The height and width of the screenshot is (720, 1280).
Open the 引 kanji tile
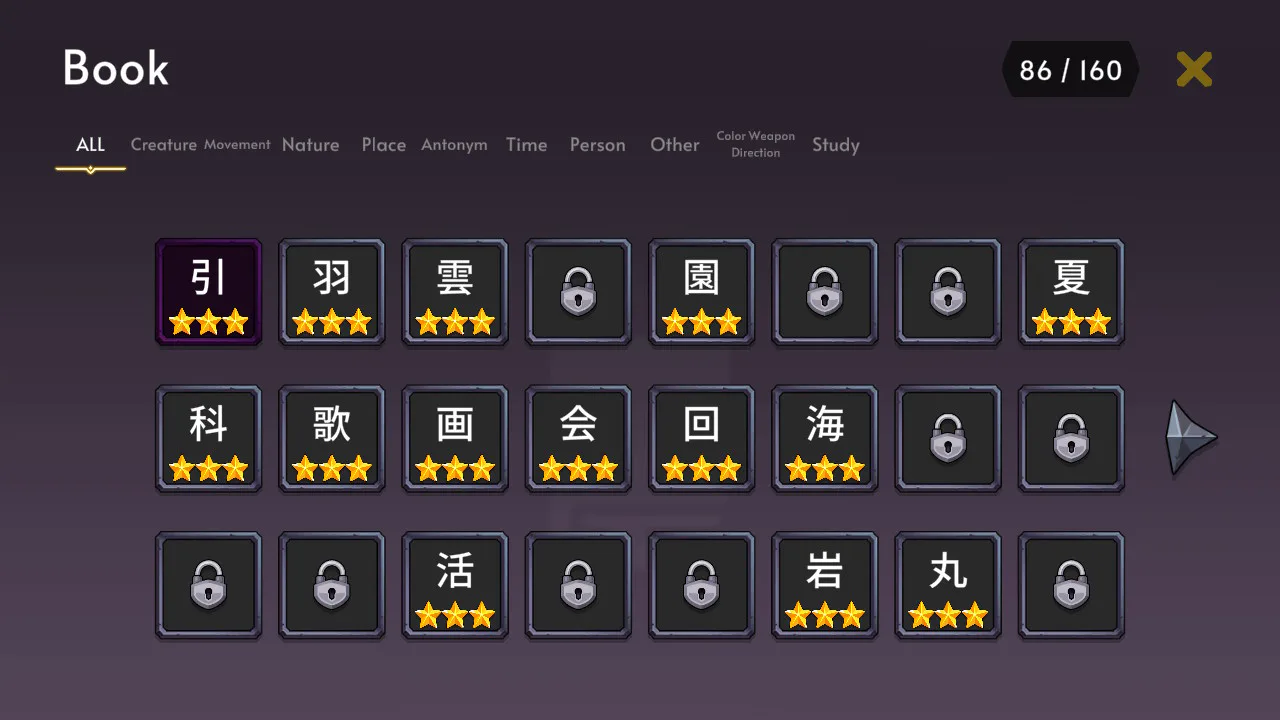(208, 292)
